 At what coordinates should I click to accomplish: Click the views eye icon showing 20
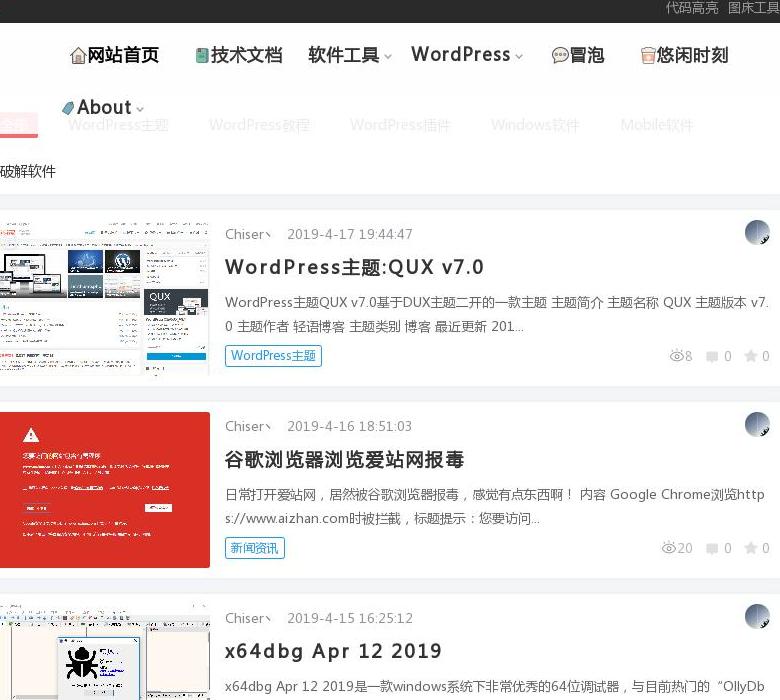point(669,548)
